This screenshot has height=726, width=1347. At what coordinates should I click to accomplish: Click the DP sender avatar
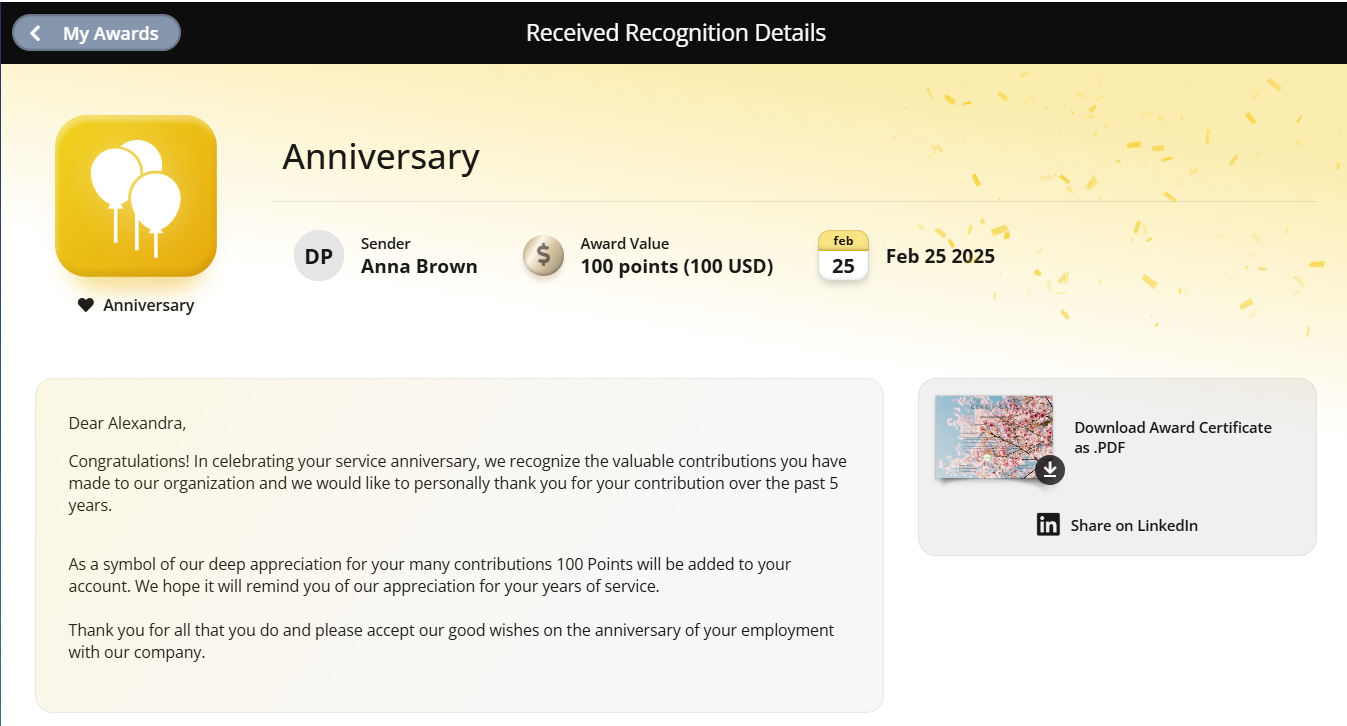point(319,256)
